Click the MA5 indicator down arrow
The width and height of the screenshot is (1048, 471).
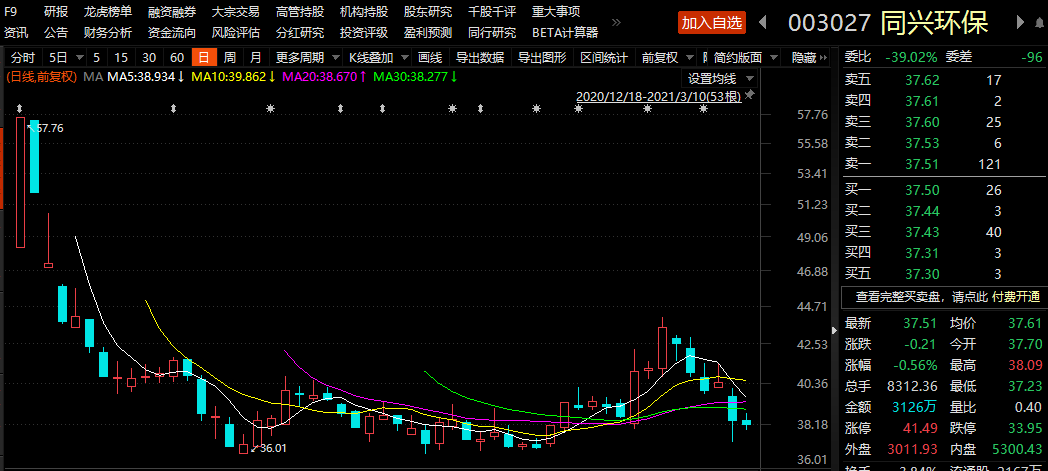tap(180, 76)
